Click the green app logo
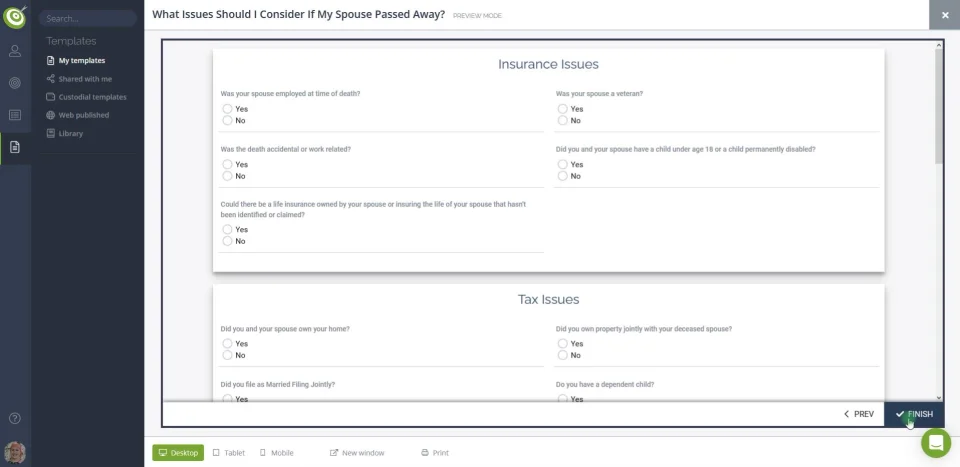 pyautogui.click(x=15, y=17)
